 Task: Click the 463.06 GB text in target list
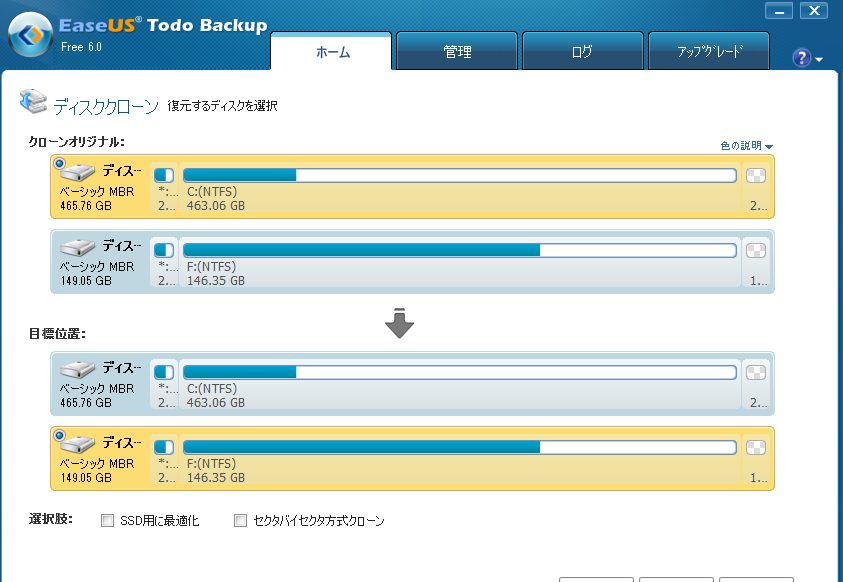[216, 403]
